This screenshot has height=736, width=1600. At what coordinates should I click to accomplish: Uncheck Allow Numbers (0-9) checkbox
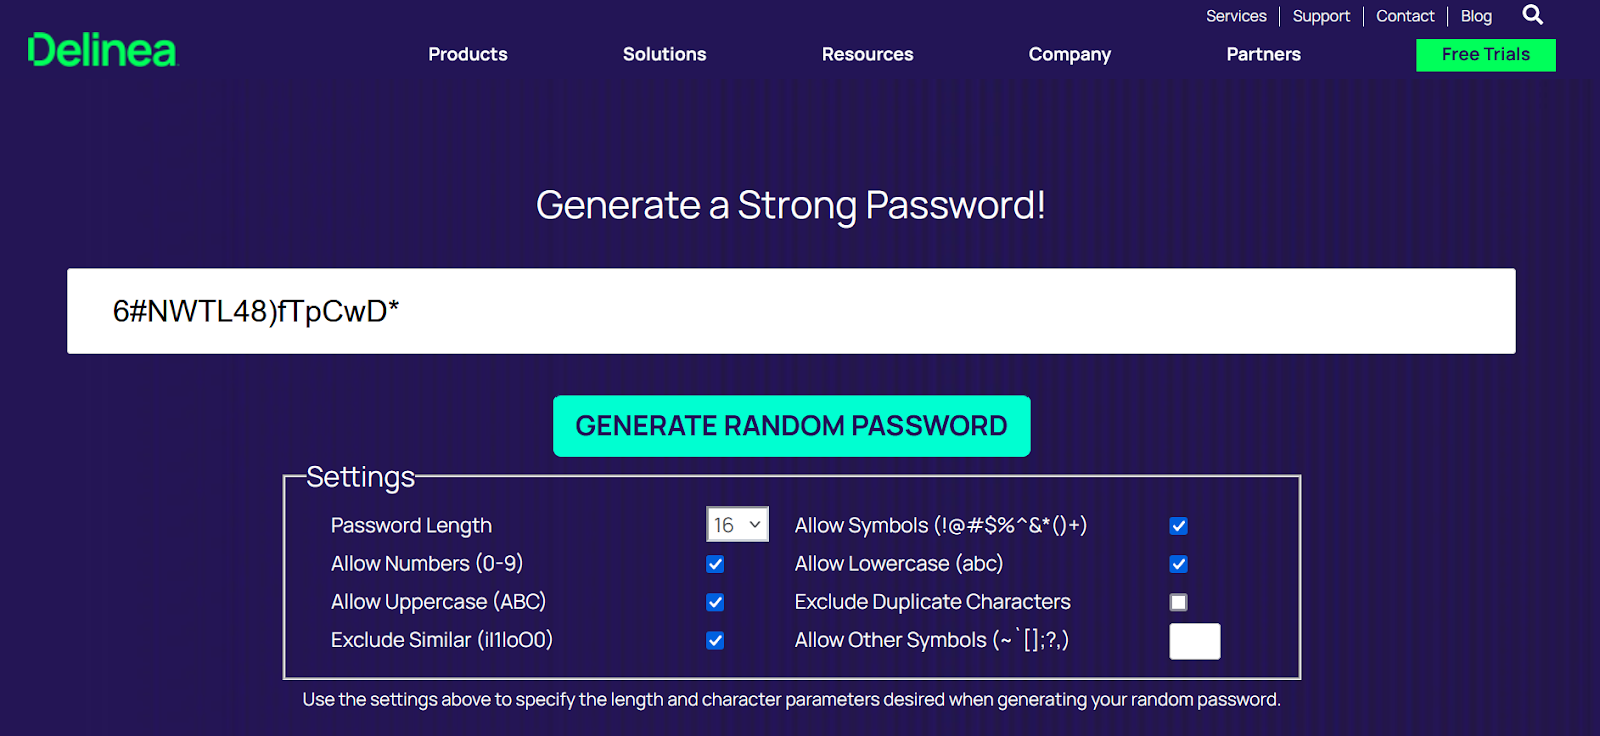715,564
